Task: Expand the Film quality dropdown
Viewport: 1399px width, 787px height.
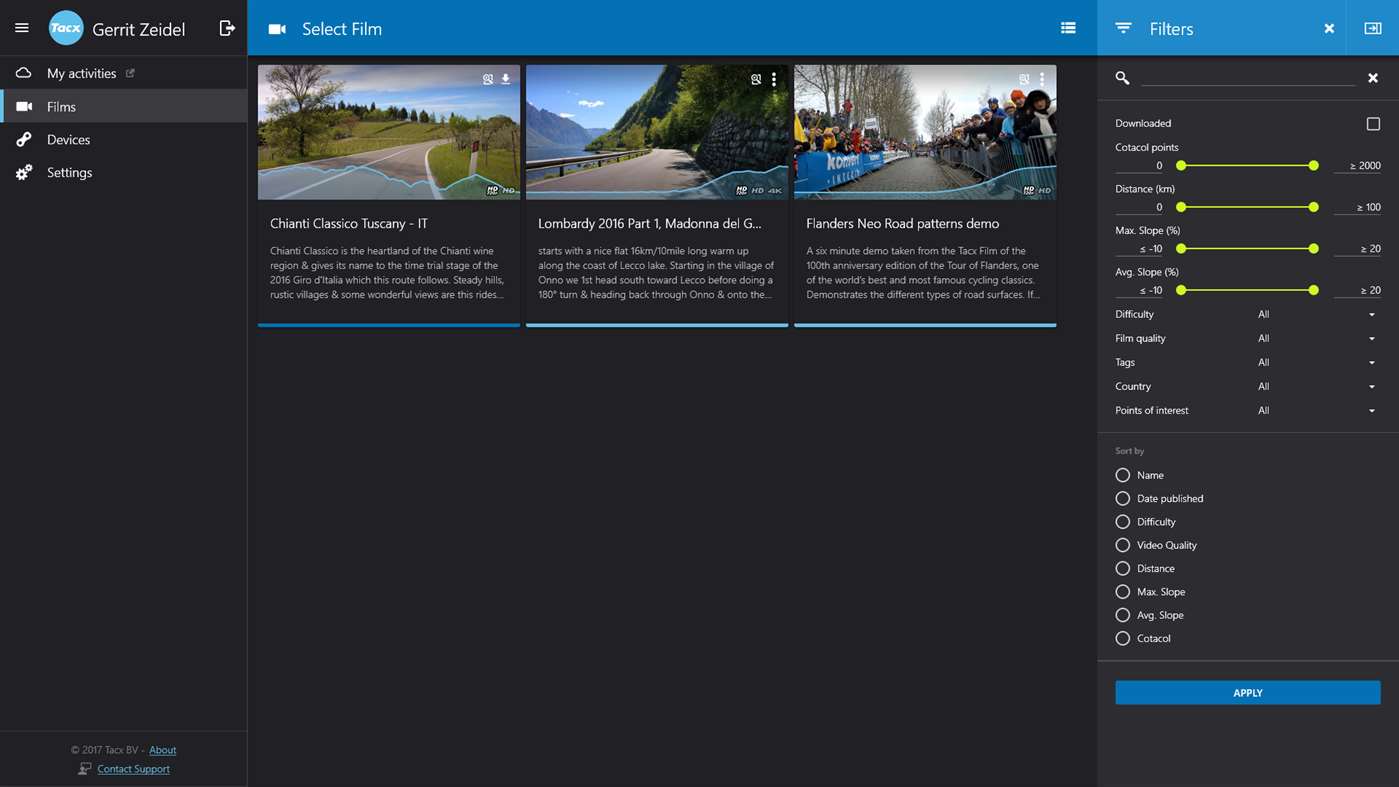Action: click(x=1316, y=338)
